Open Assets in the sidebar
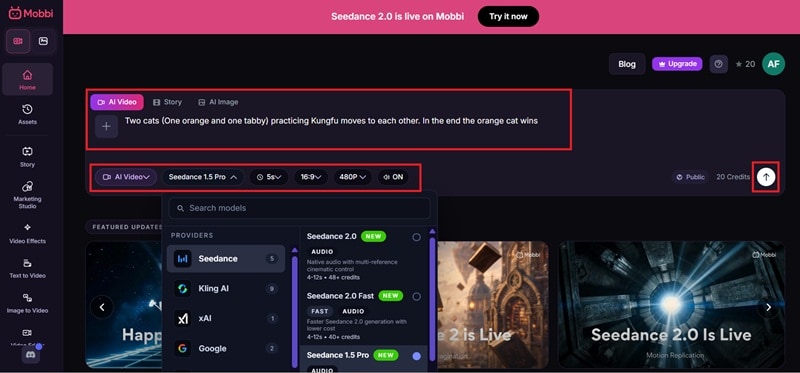Image resolution: width=800 pixels, height=373 pixels. pos(28,114)
